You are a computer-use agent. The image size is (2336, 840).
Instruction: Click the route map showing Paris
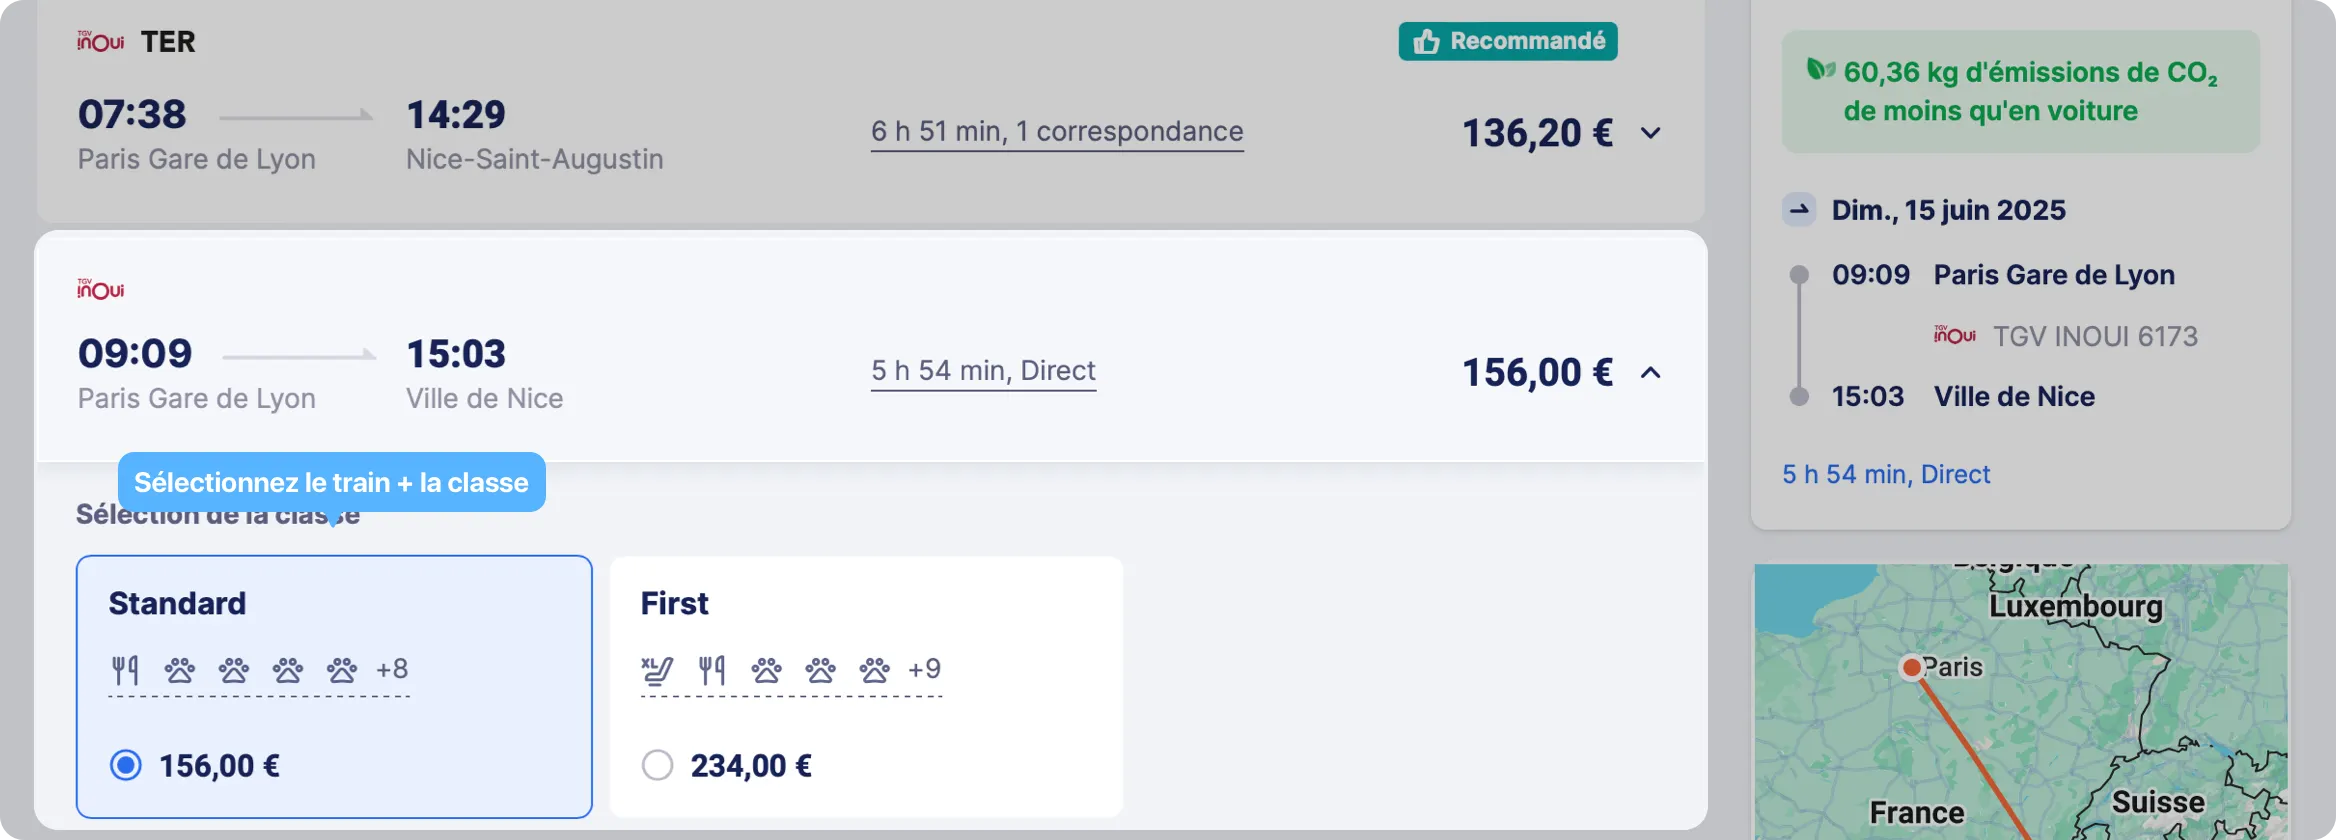click(2021, 702)
